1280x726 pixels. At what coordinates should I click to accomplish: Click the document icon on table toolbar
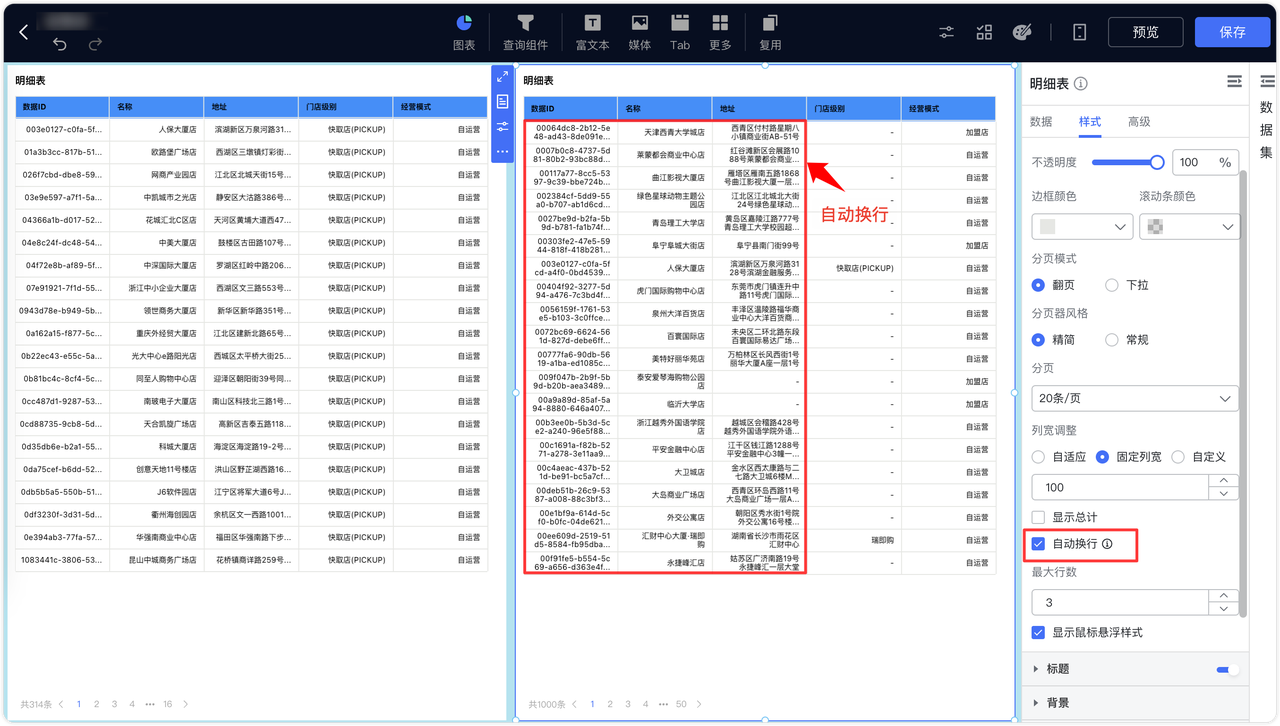tap(502, 102)
